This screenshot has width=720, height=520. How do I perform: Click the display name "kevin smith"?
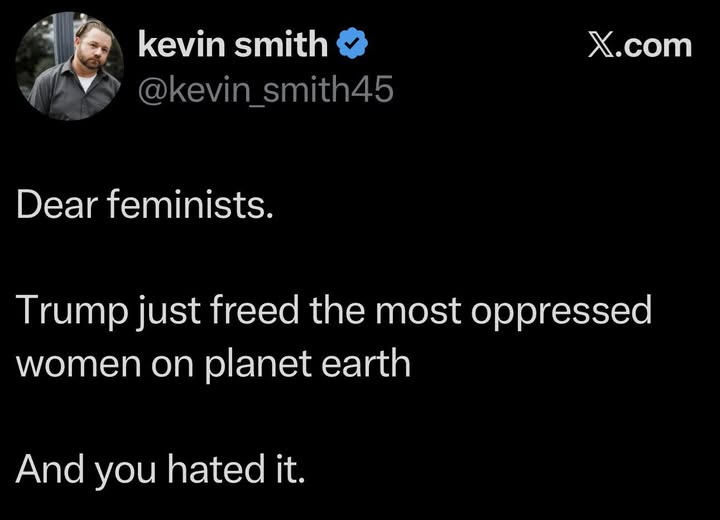pos(232,44)
